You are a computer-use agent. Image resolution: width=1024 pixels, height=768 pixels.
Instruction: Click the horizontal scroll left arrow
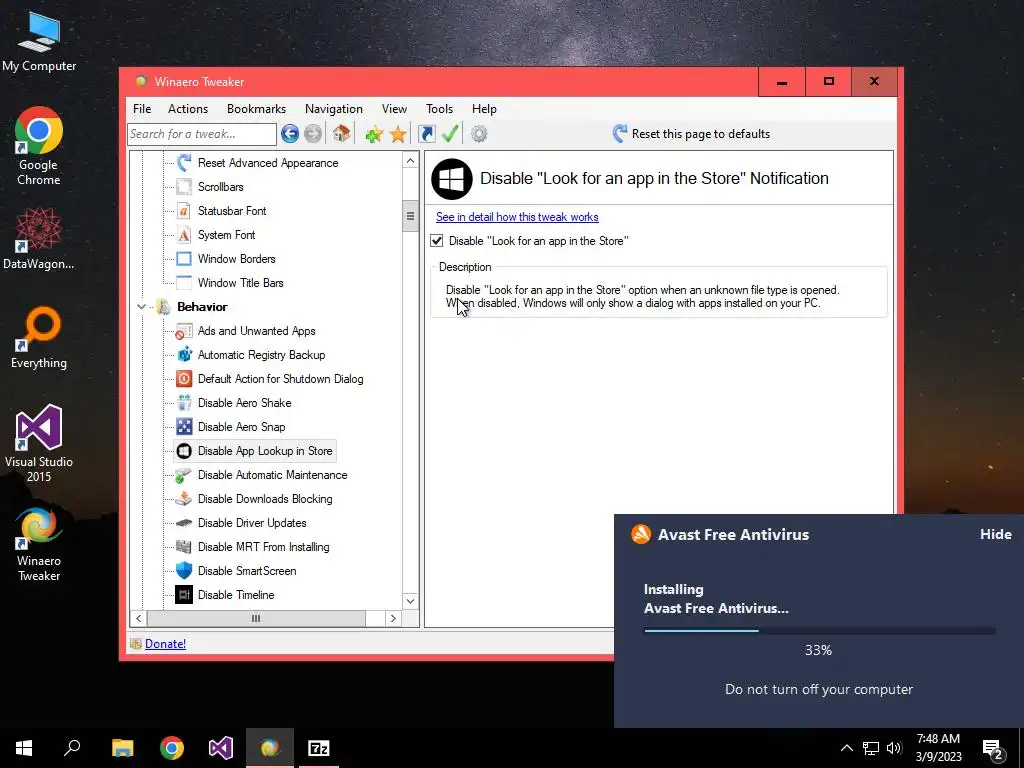coord(138,618)
